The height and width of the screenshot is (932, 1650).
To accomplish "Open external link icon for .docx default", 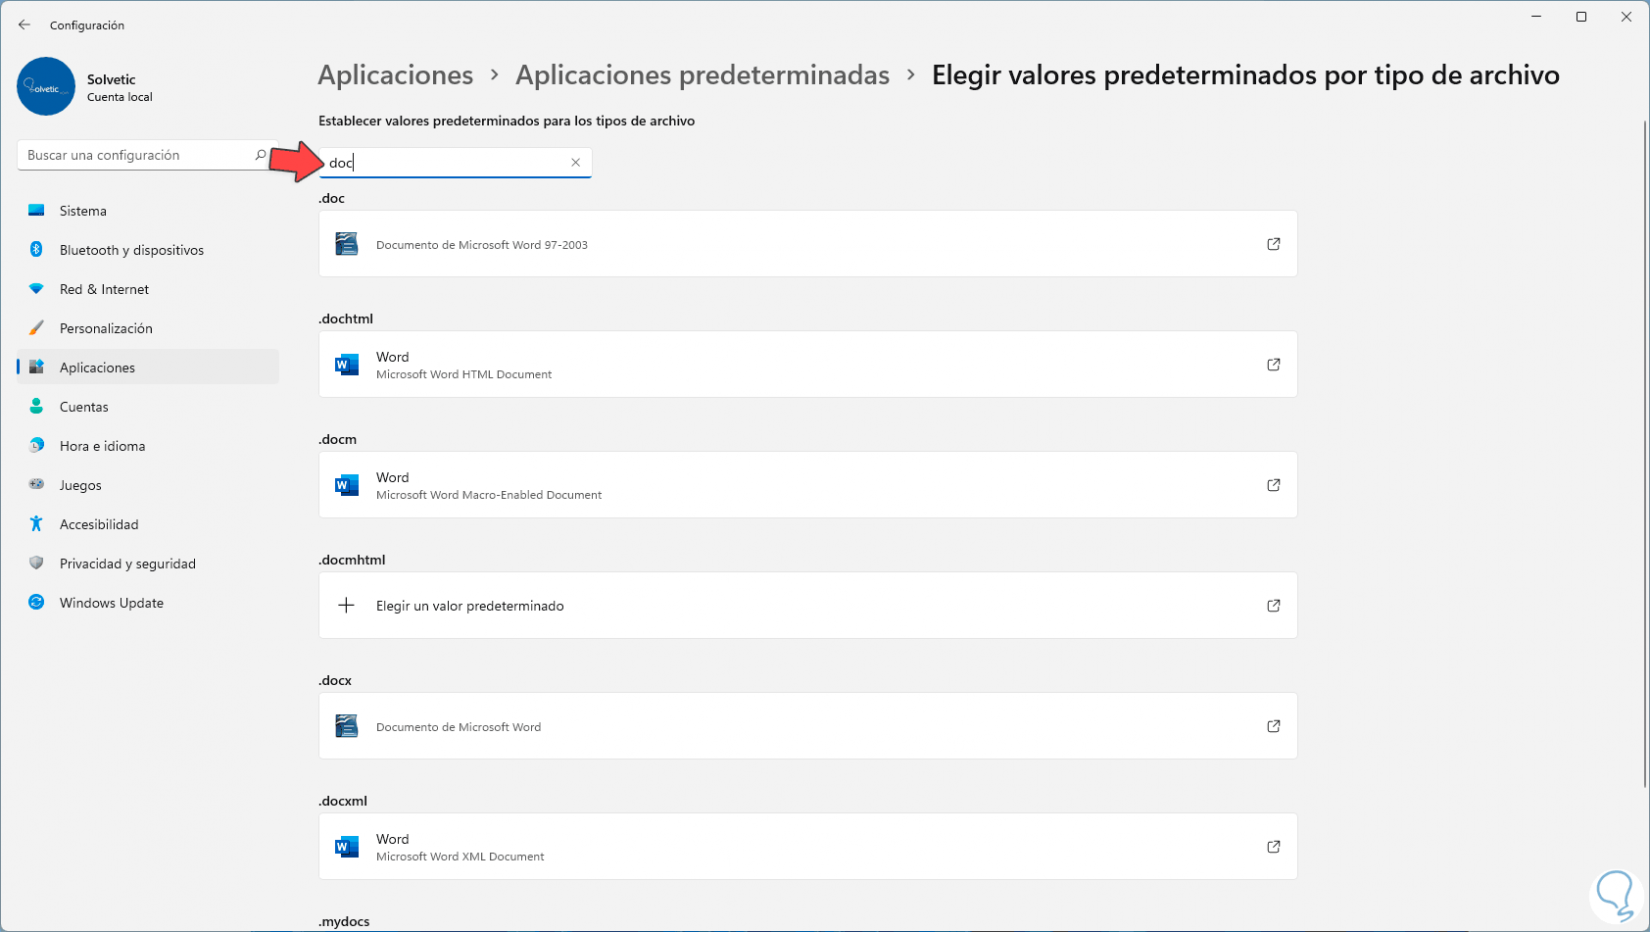I will [x=1273, y=726].
